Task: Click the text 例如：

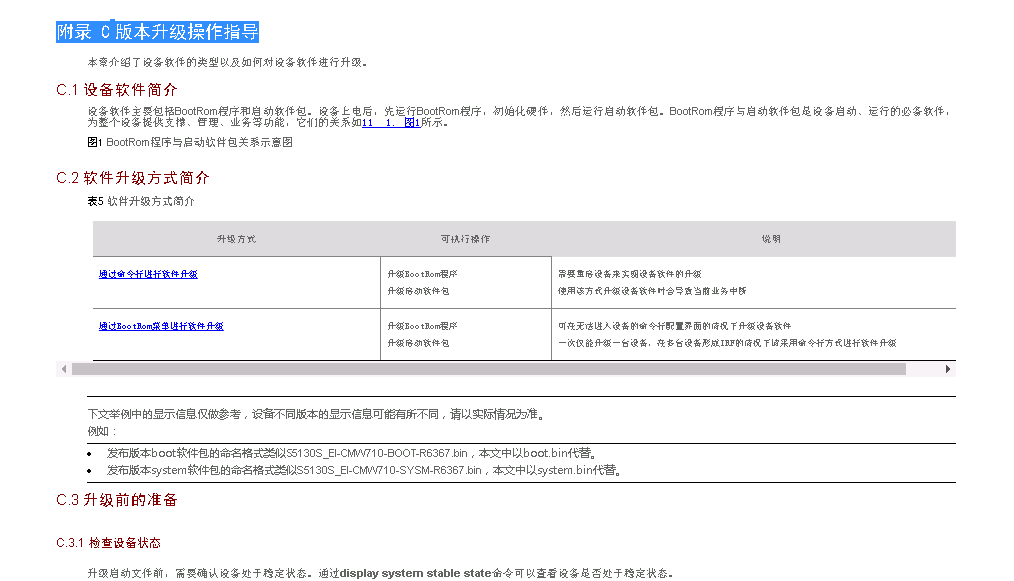Action: click(x=102, y=432)
